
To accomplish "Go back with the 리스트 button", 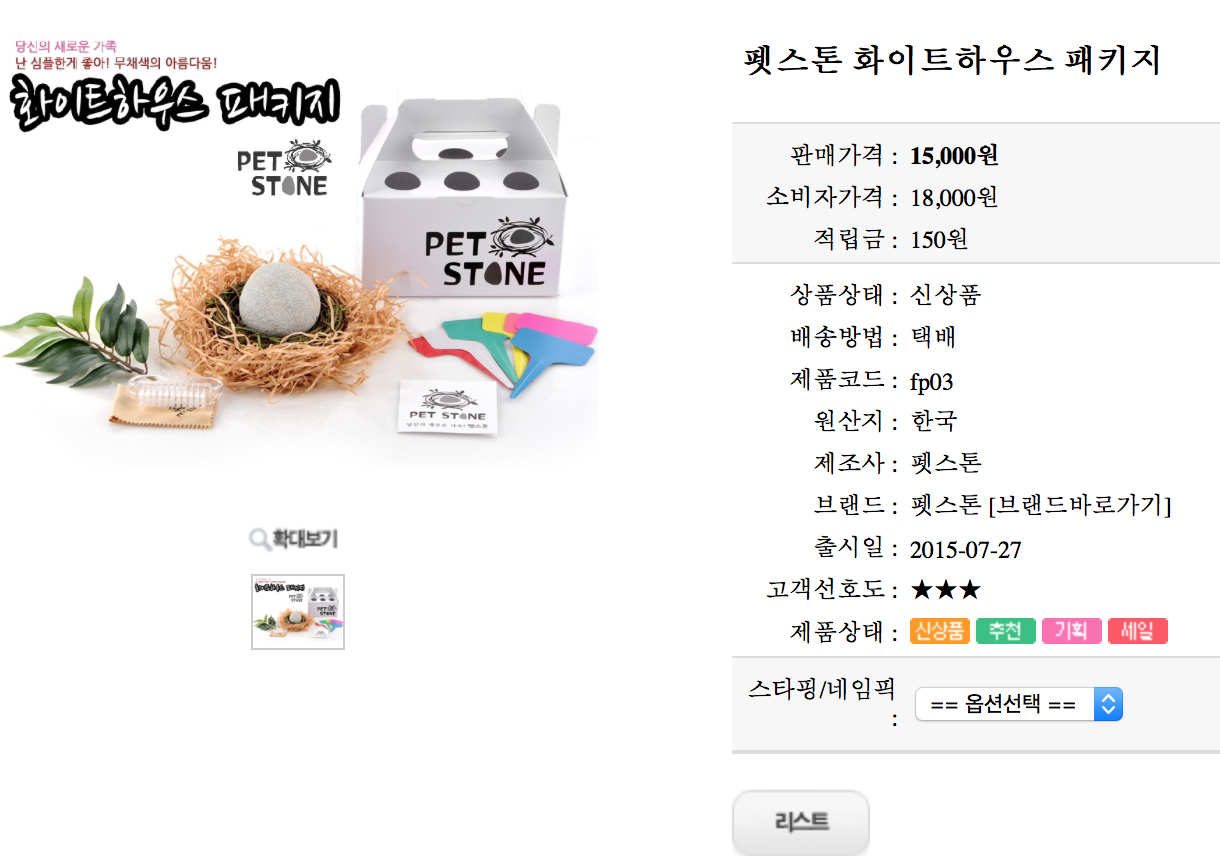I will [x=800, y=822].
